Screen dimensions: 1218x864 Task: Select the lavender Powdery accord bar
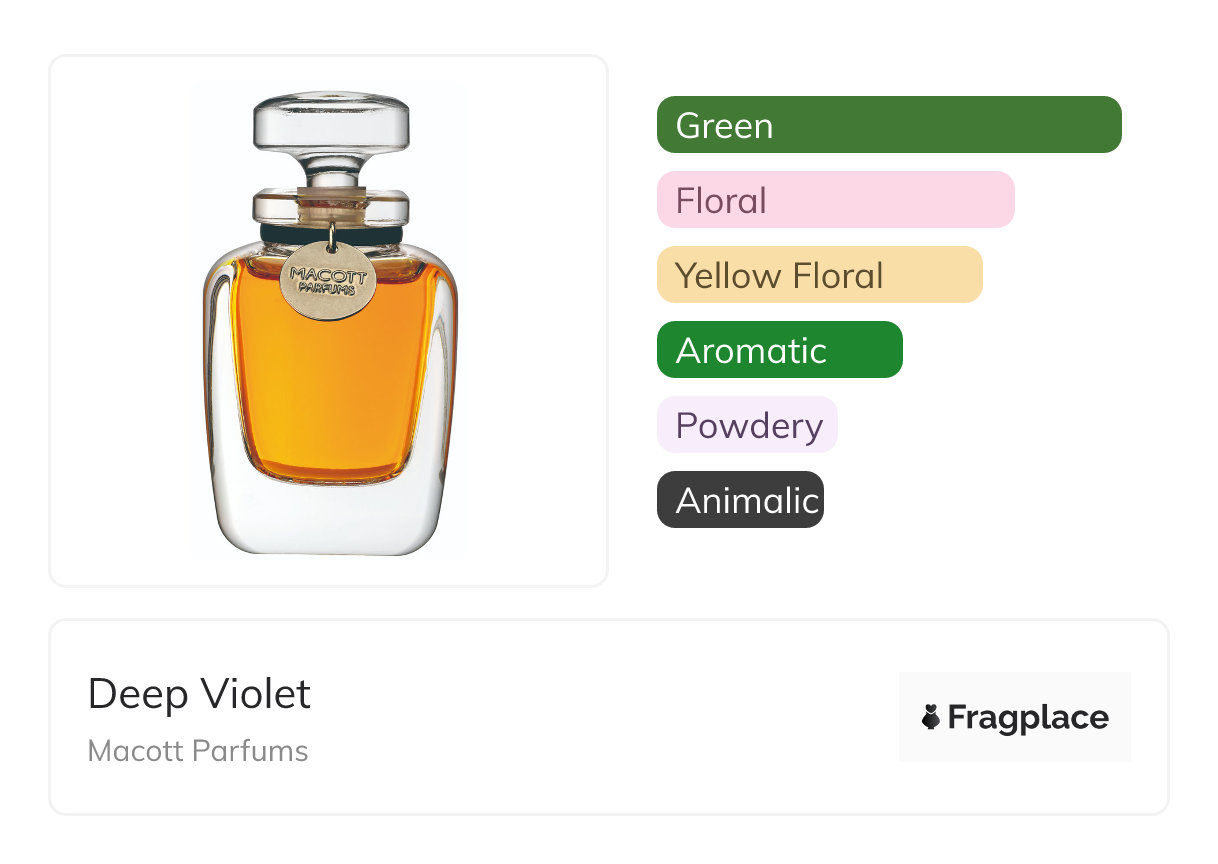747,425
